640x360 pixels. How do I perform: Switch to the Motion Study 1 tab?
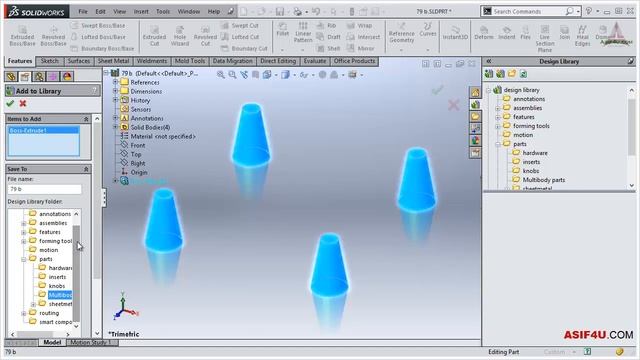coord(90,342)
